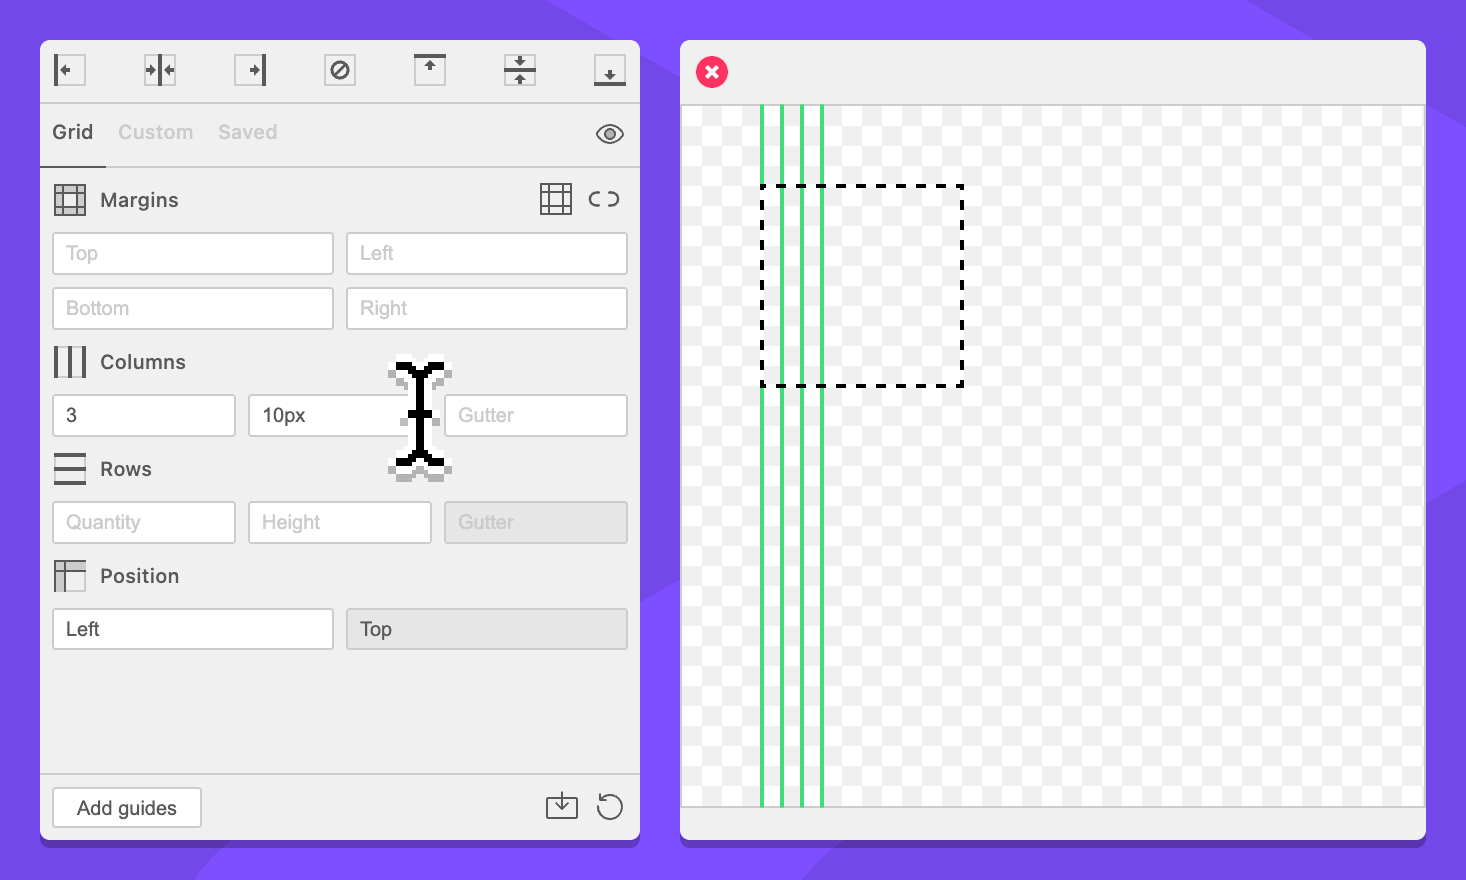Switch to the Custom tab
This screenshot has height=880, width=1466.
pos(155,132)
